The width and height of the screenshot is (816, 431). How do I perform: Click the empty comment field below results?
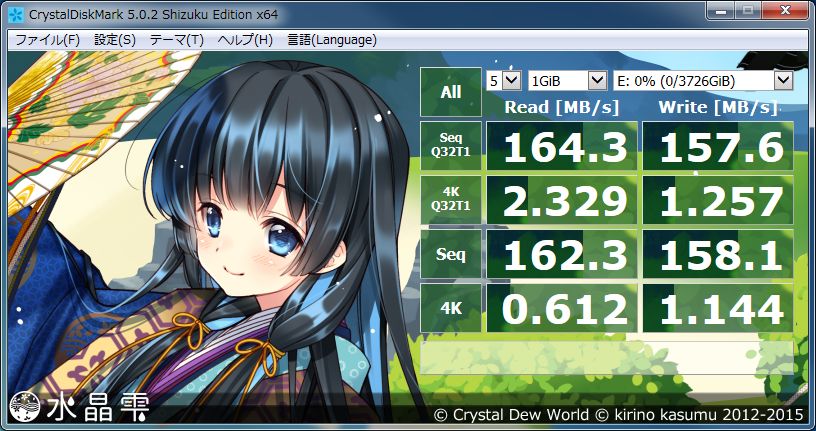[x=607, y=358]
